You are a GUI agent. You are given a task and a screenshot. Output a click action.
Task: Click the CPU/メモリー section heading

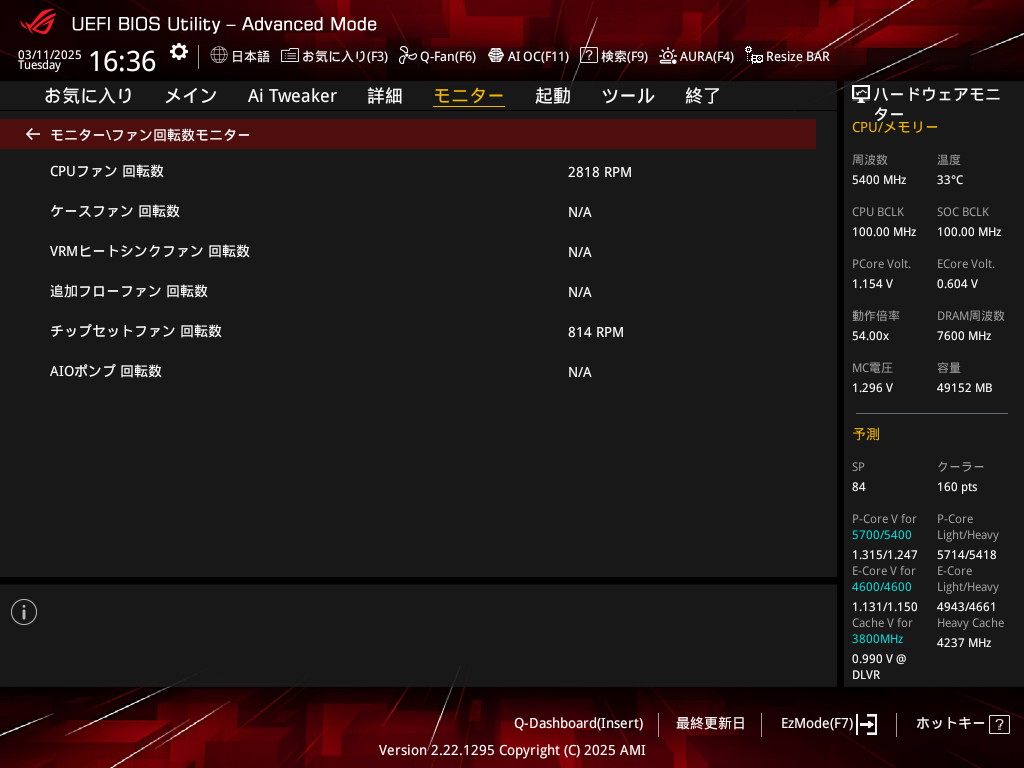pyautogui.click(x=895, y=127)
